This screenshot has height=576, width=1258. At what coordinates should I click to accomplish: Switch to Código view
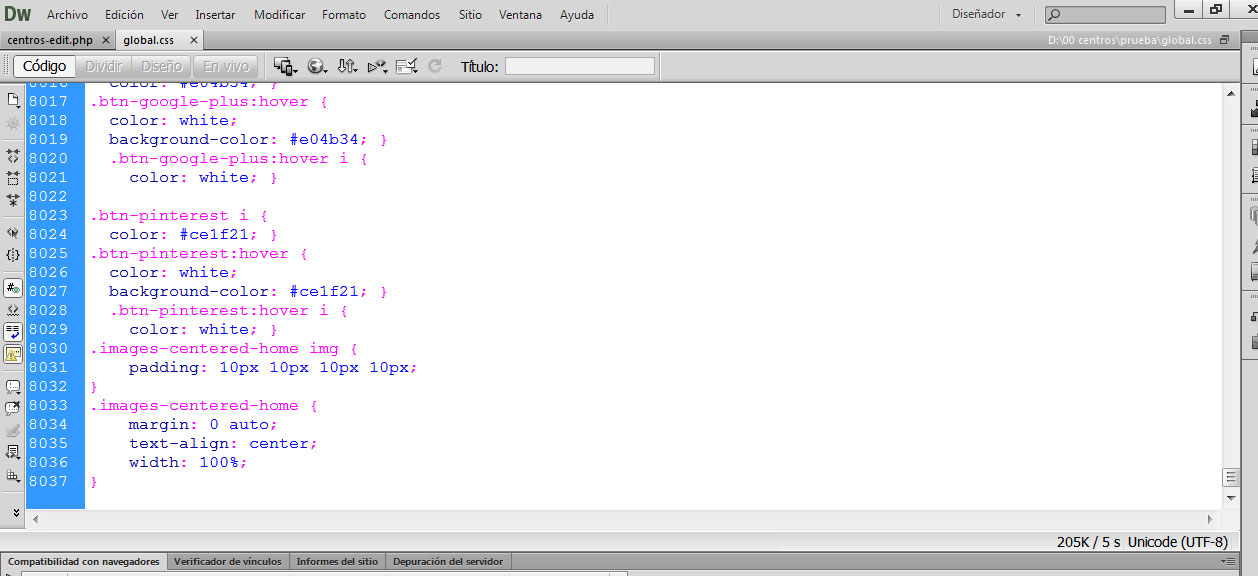click(44, 66)
